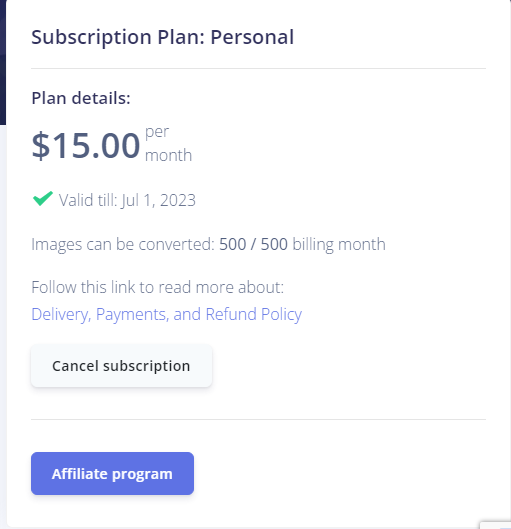Select the $15.00 price amount
Viewport: 511px width, 529px height.
point(86,146)
